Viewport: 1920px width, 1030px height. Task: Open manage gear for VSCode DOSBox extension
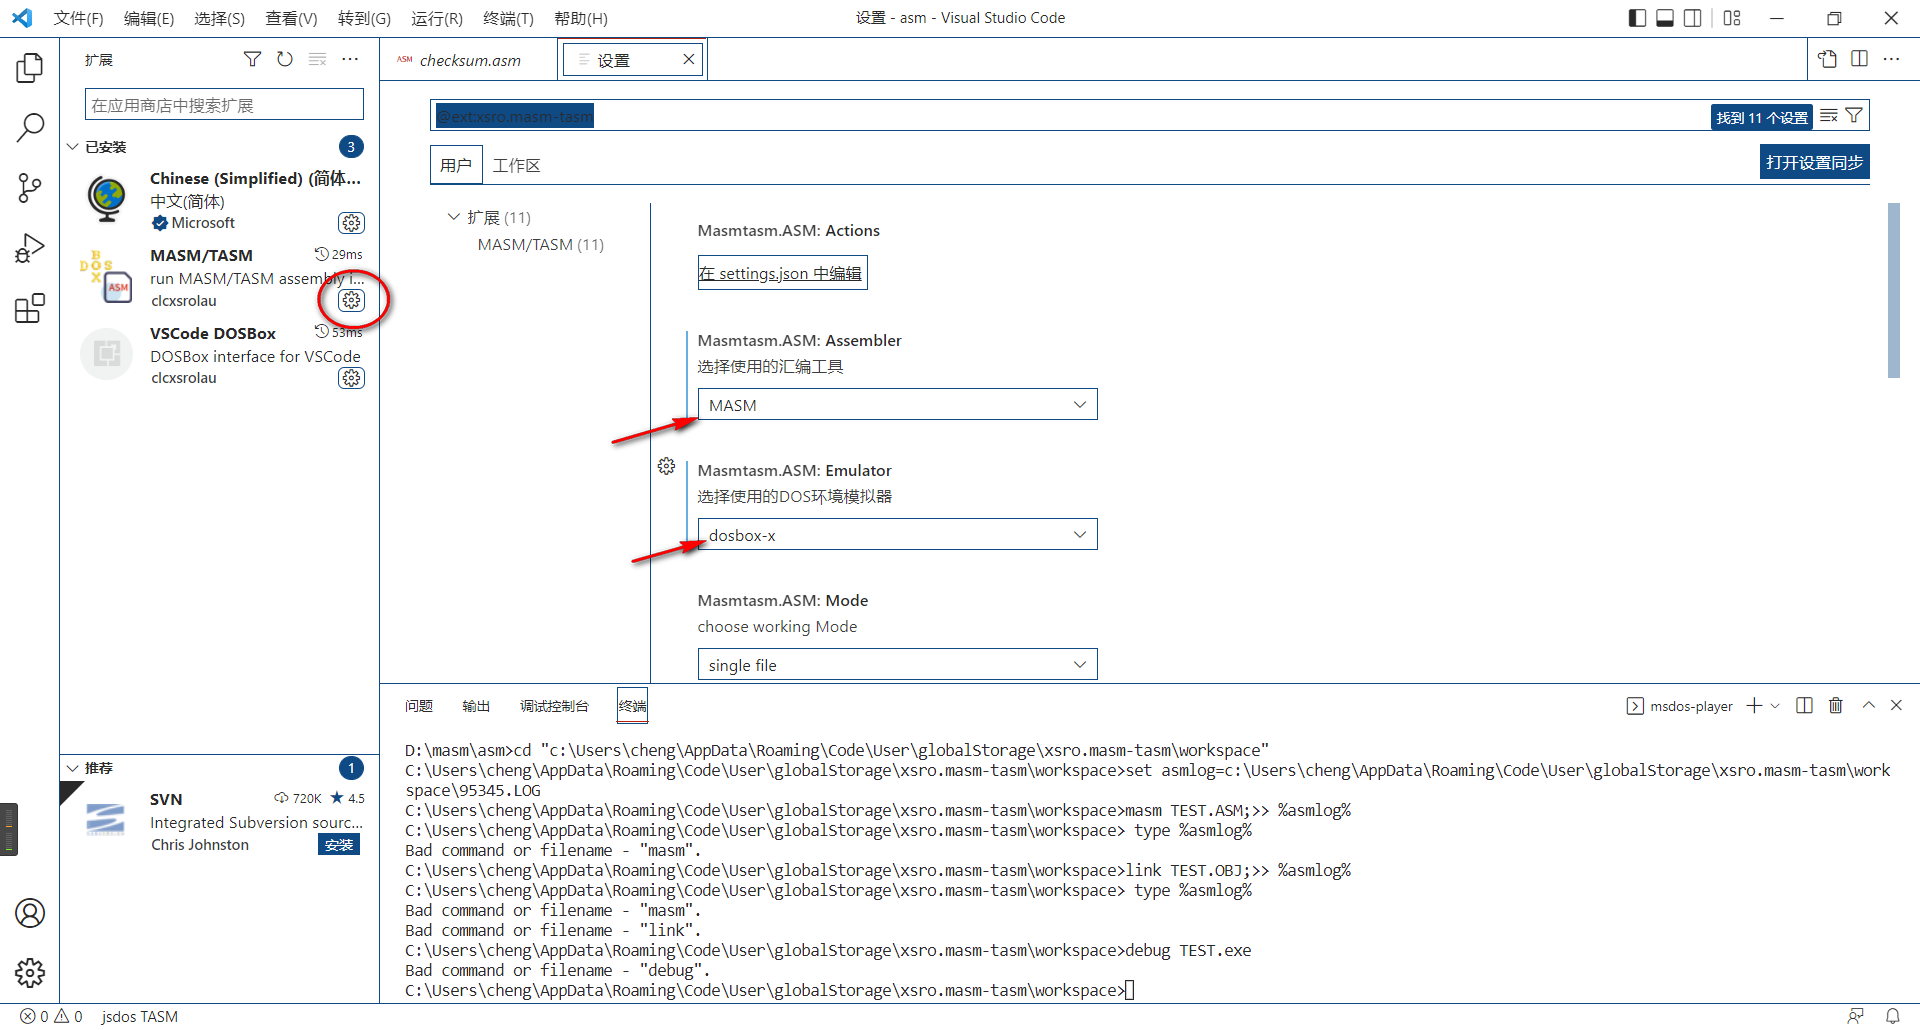(x=351, y=378)
